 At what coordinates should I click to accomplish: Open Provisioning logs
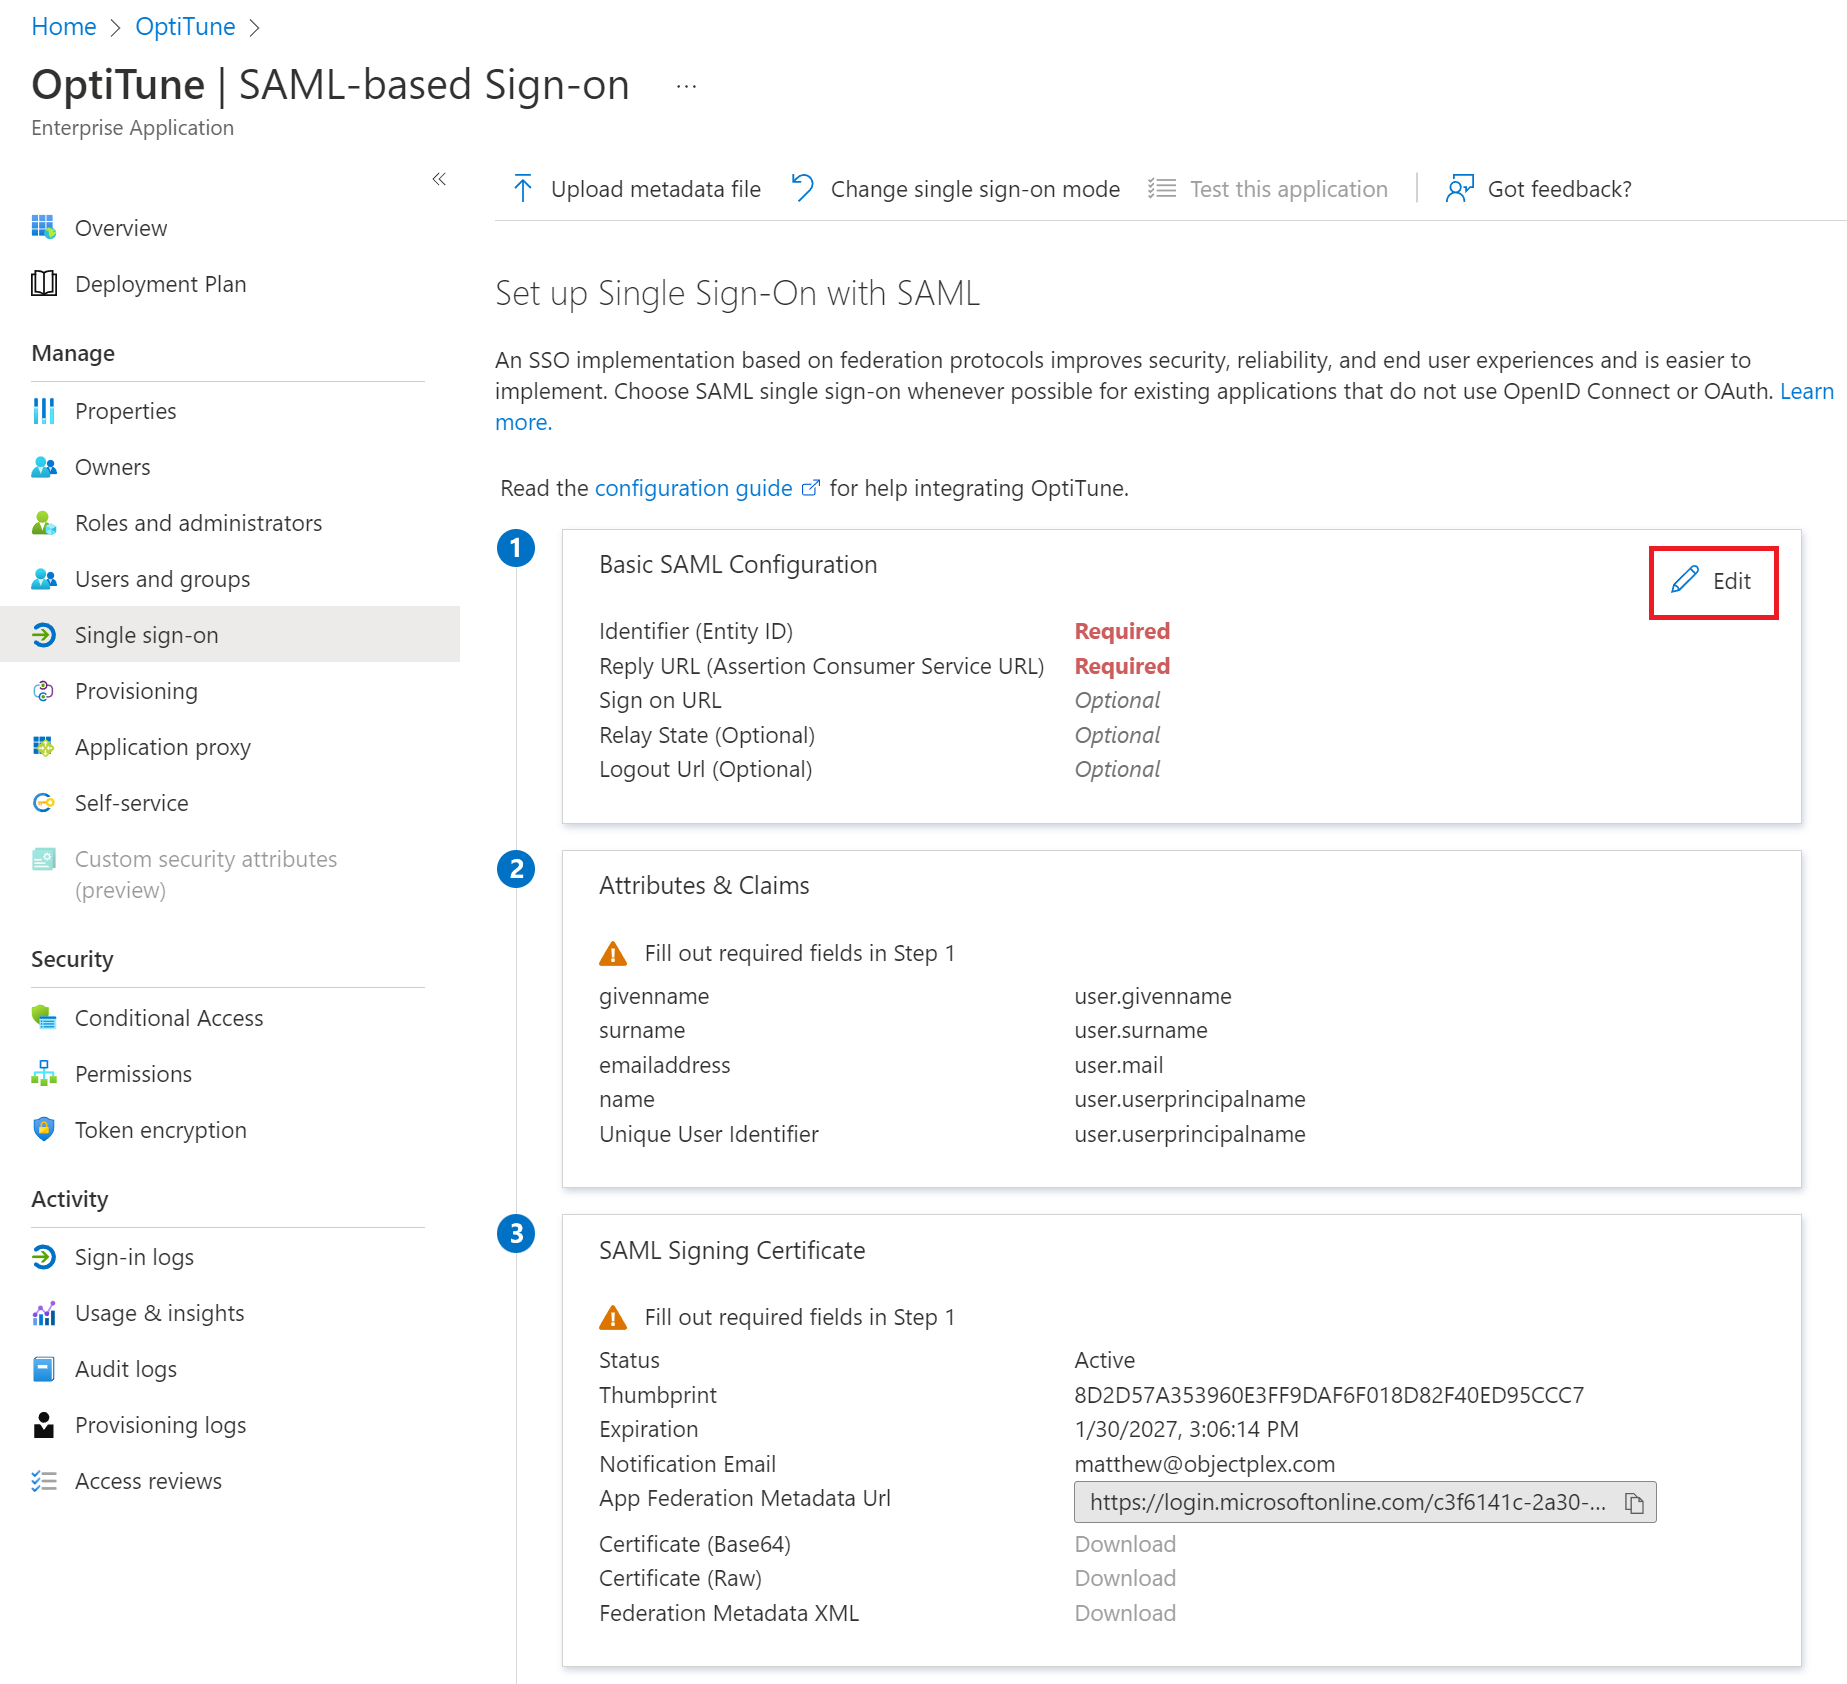pos(160,1424)
